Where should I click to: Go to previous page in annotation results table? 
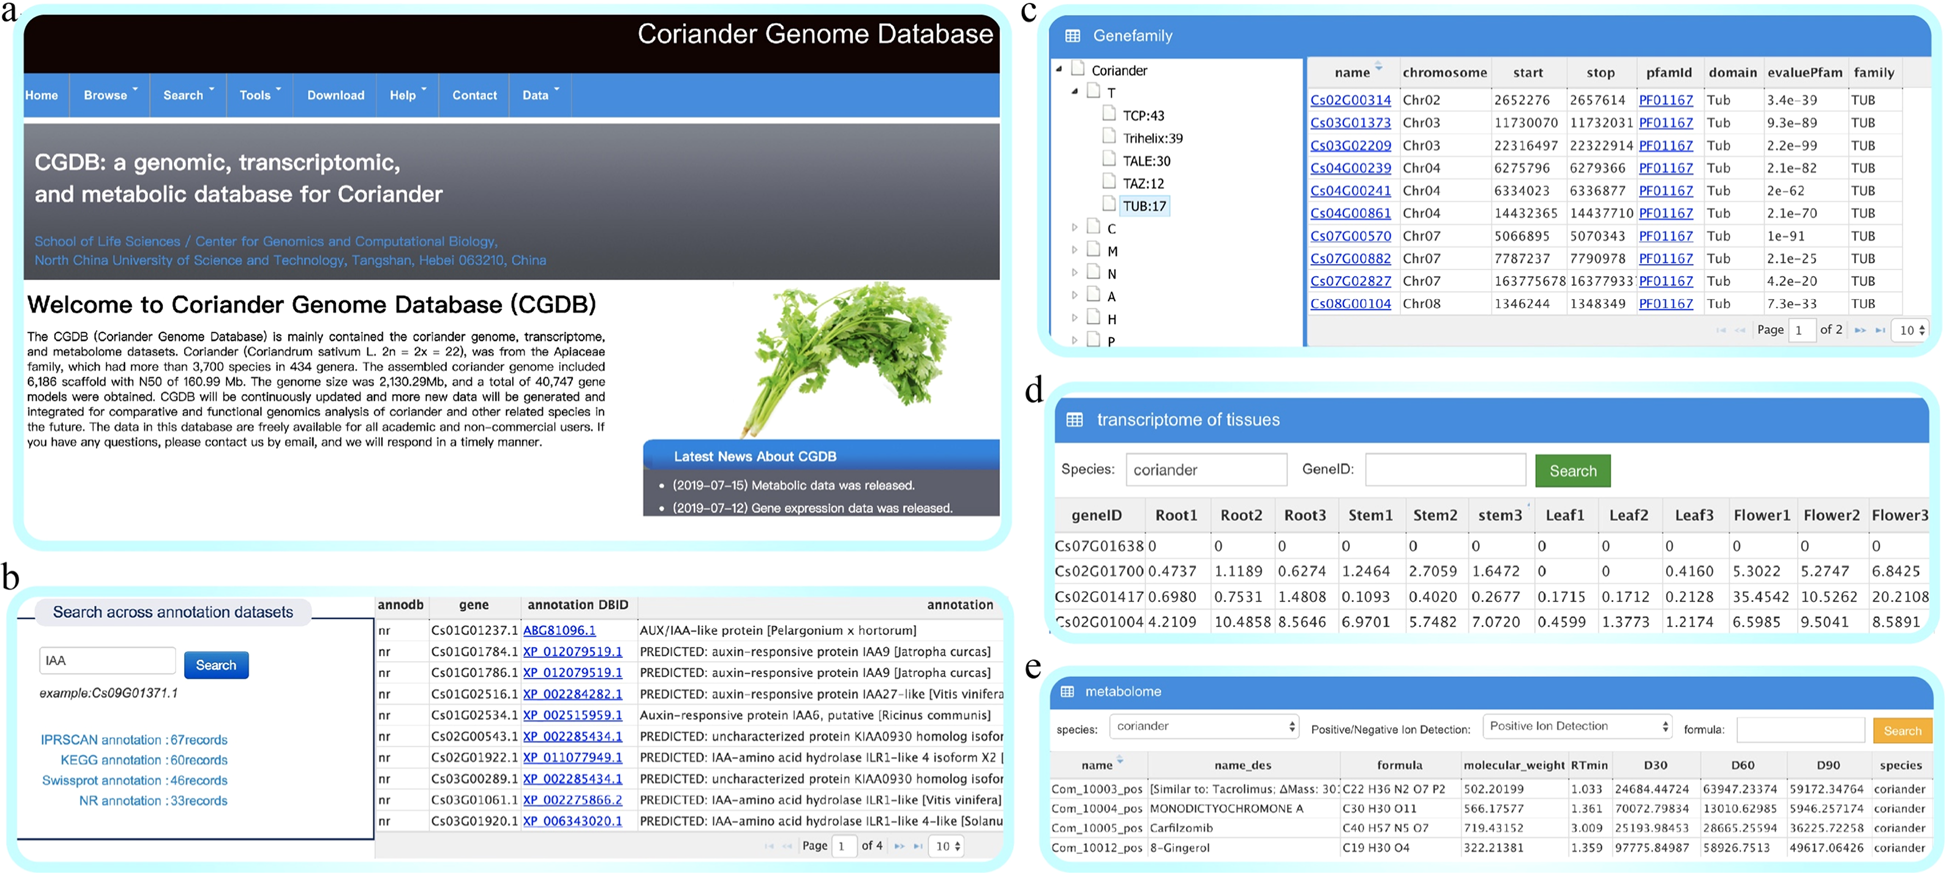tap(788, 846)
